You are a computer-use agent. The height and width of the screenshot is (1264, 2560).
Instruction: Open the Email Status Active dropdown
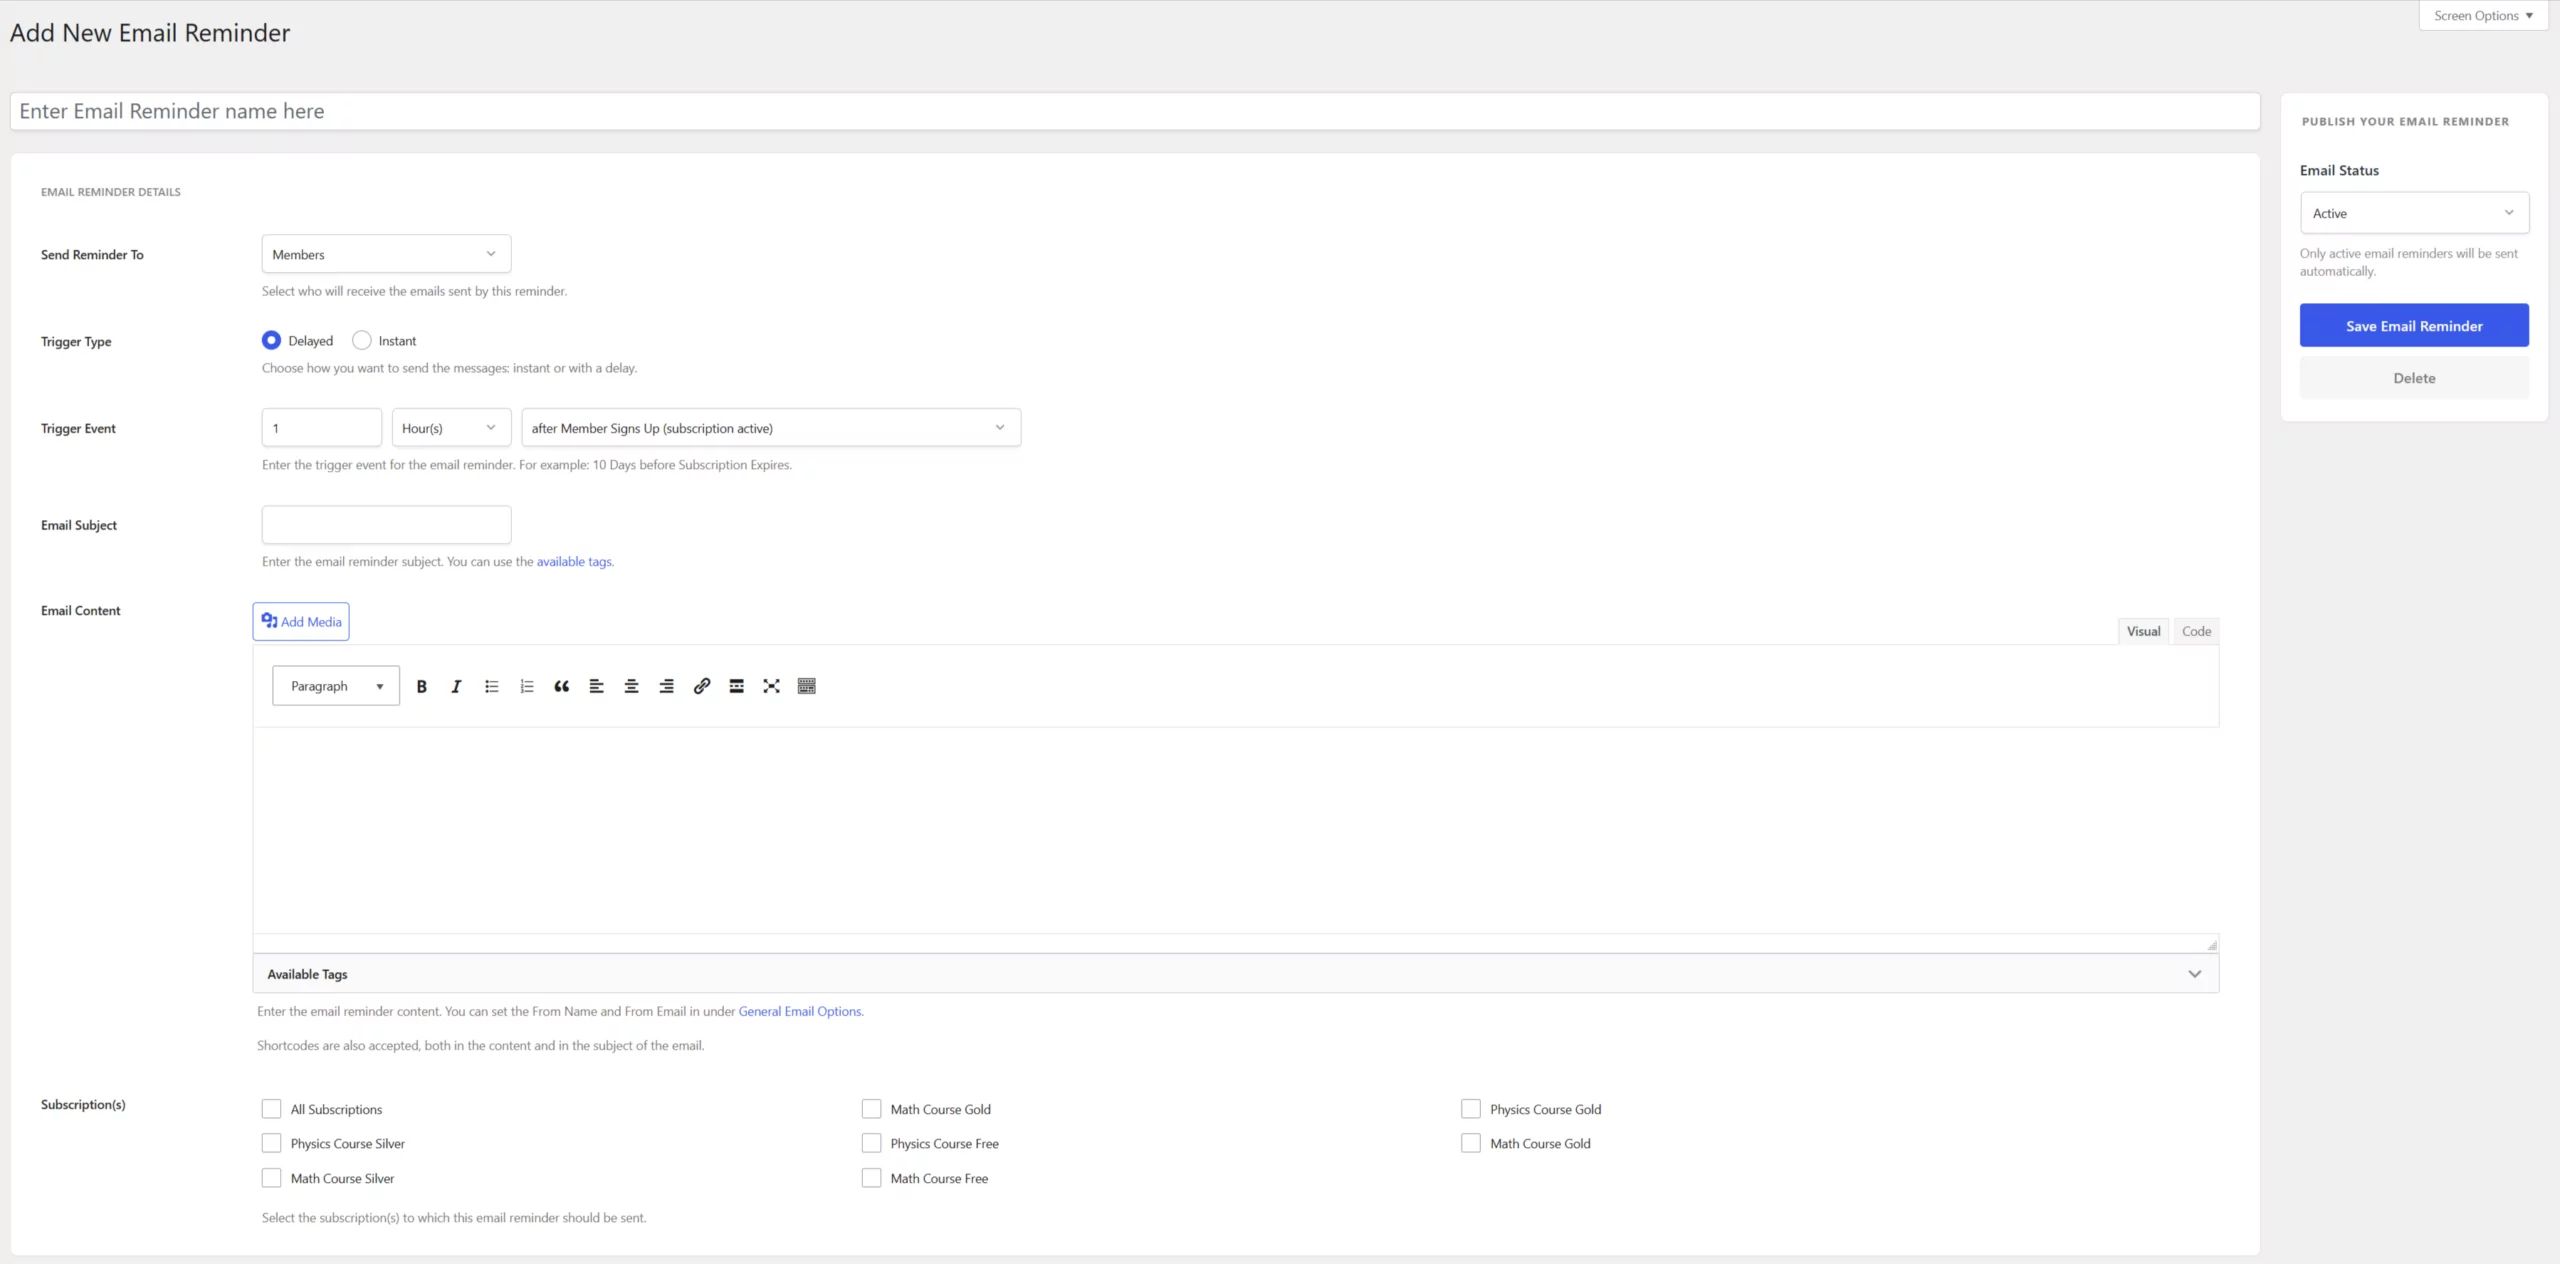tap(2414, 213)
